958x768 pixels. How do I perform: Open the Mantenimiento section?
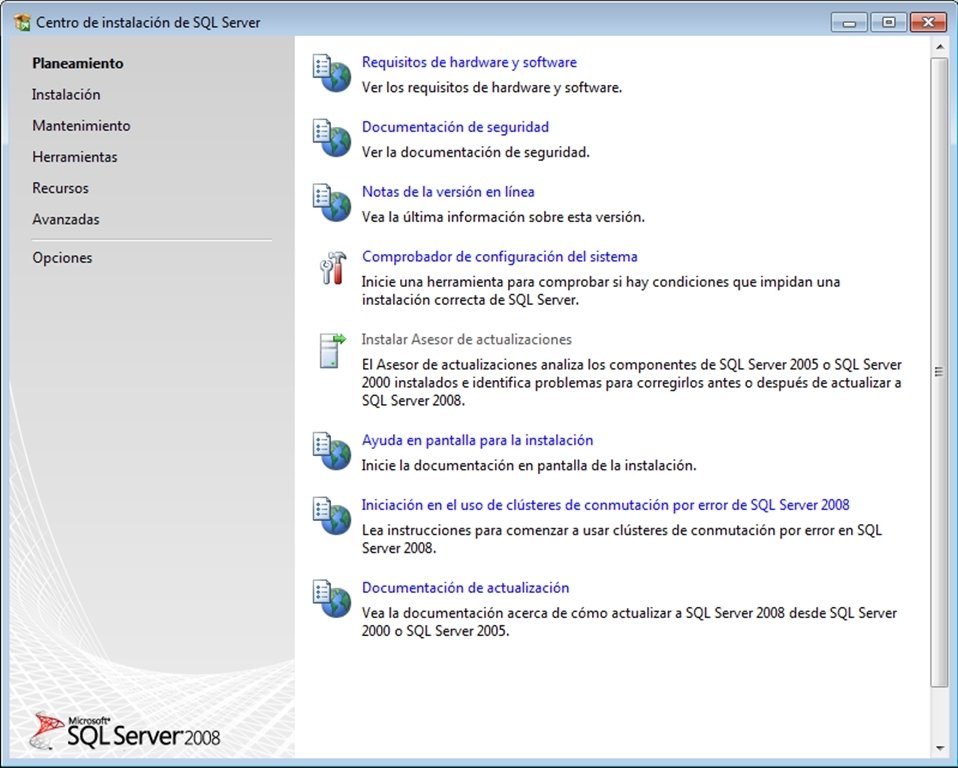tap(81, 125)
